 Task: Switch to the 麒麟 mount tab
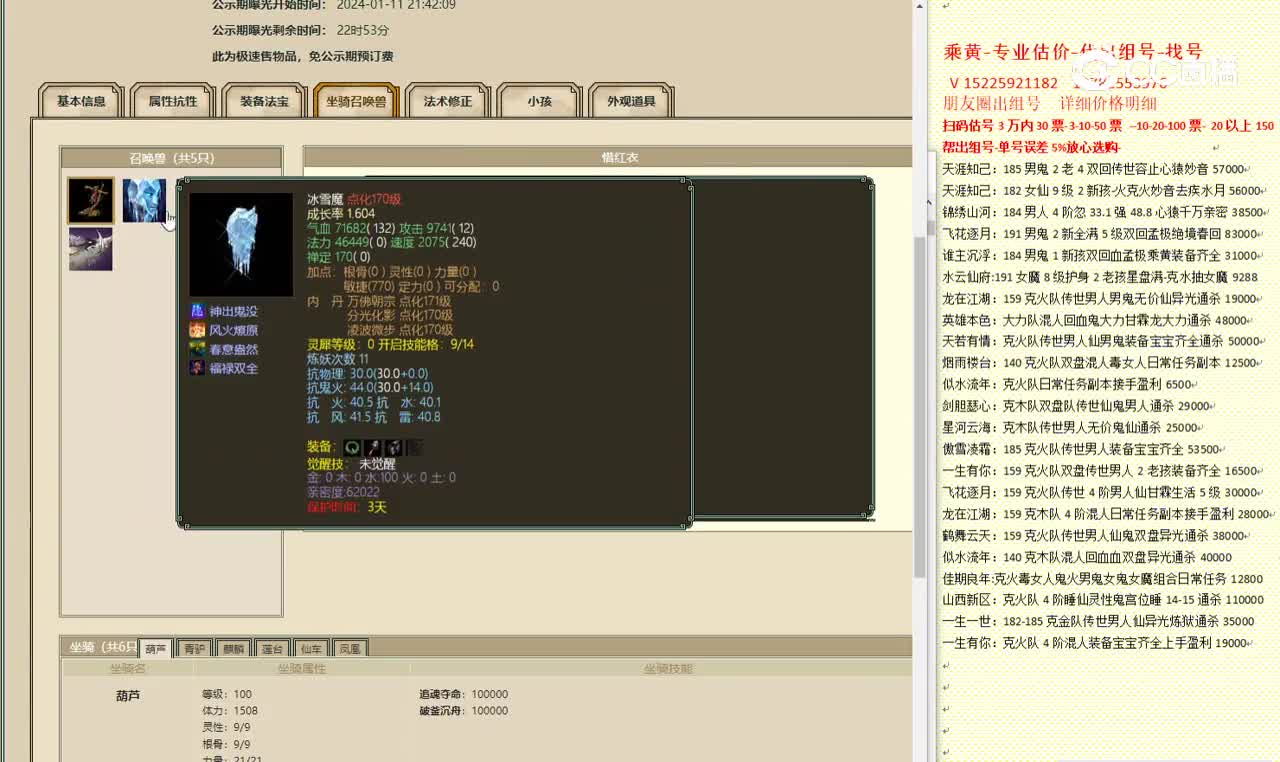click(x=233, y=649)
